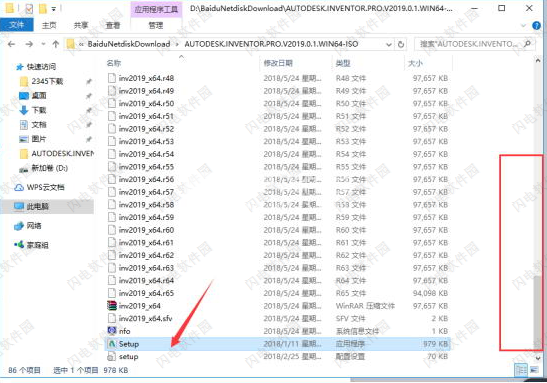Click the Back navigation arrow
Screen dimensions: 547x383
[12, 44]
